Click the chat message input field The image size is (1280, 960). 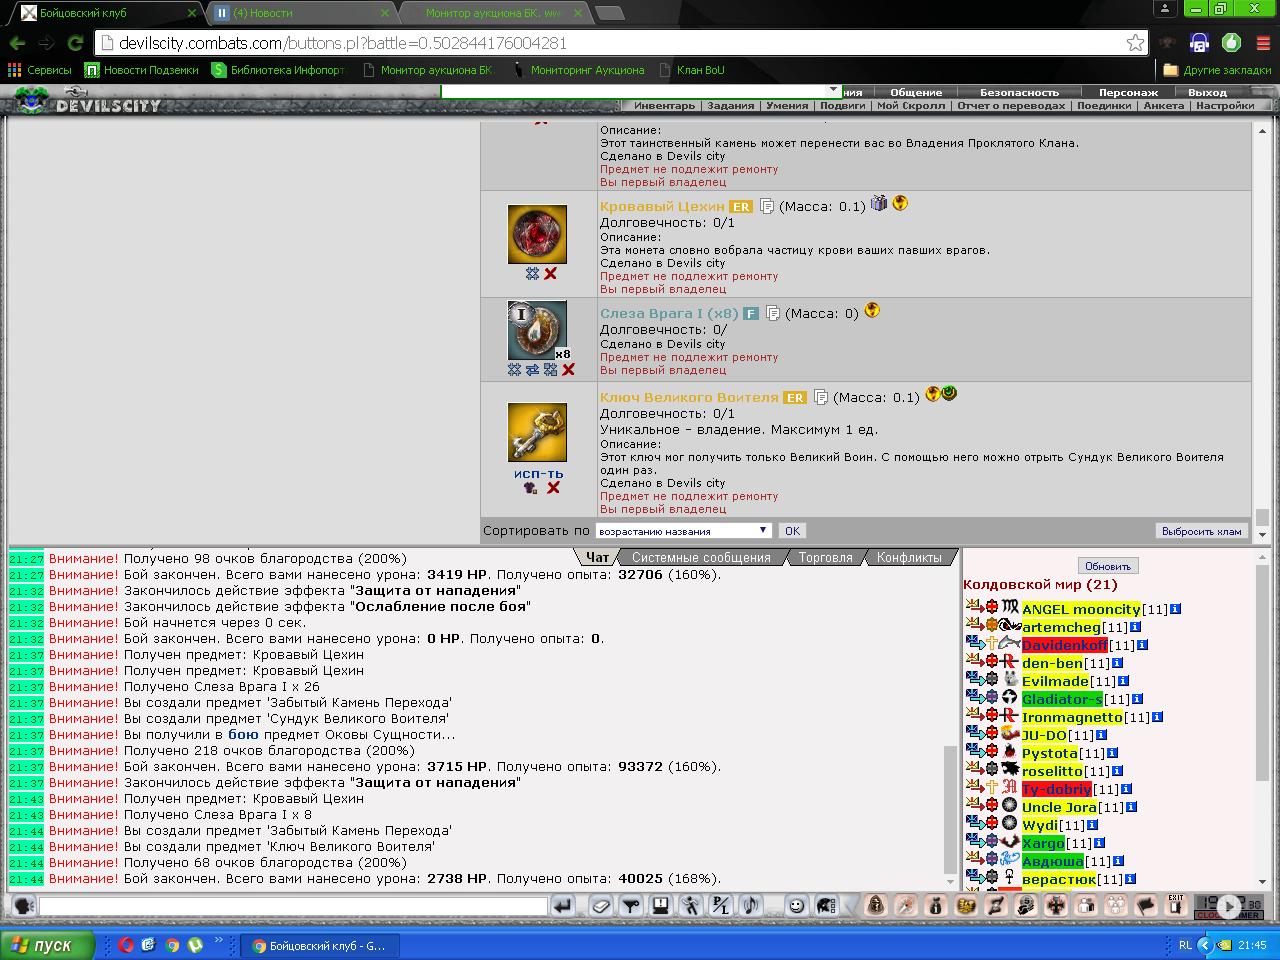(293, 905)
